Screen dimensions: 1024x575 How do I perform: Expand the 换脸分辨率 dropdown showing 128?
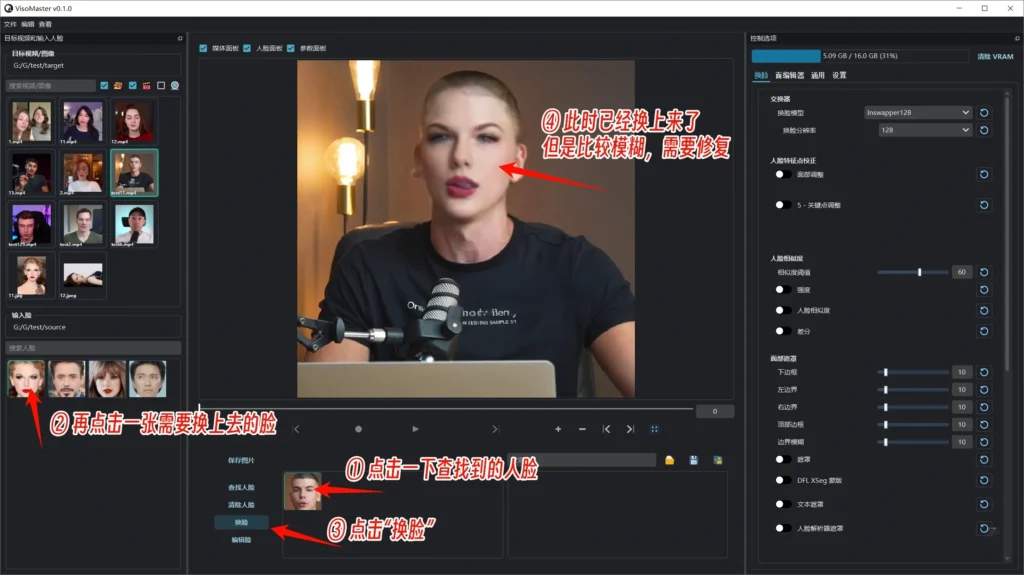click(924, 130)
